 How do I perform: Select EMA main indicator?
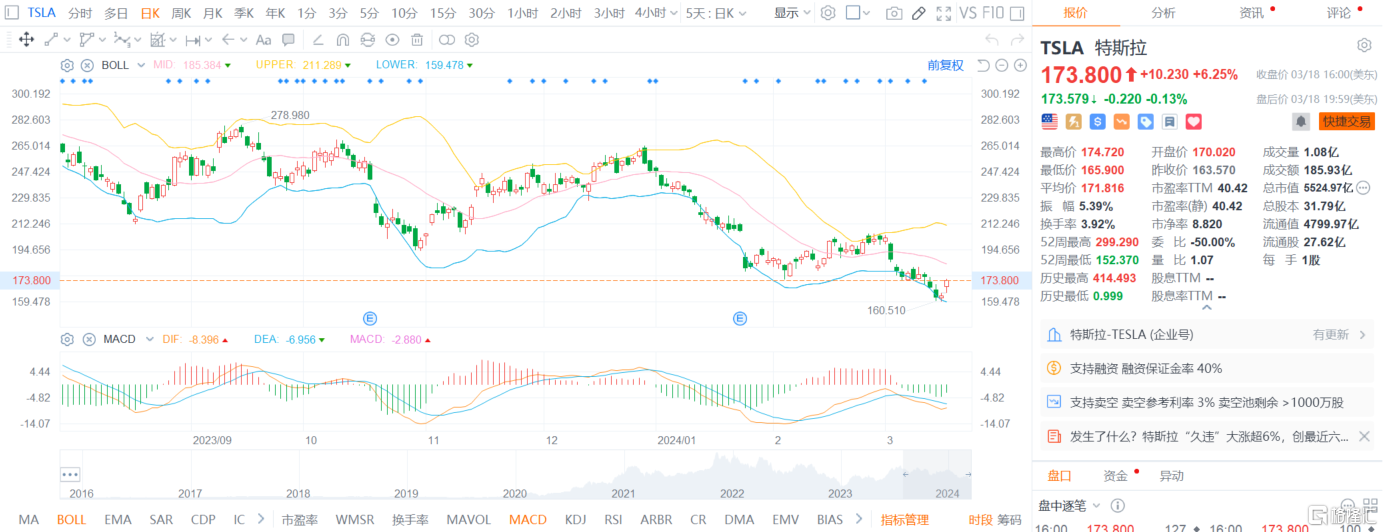(117, 520)
